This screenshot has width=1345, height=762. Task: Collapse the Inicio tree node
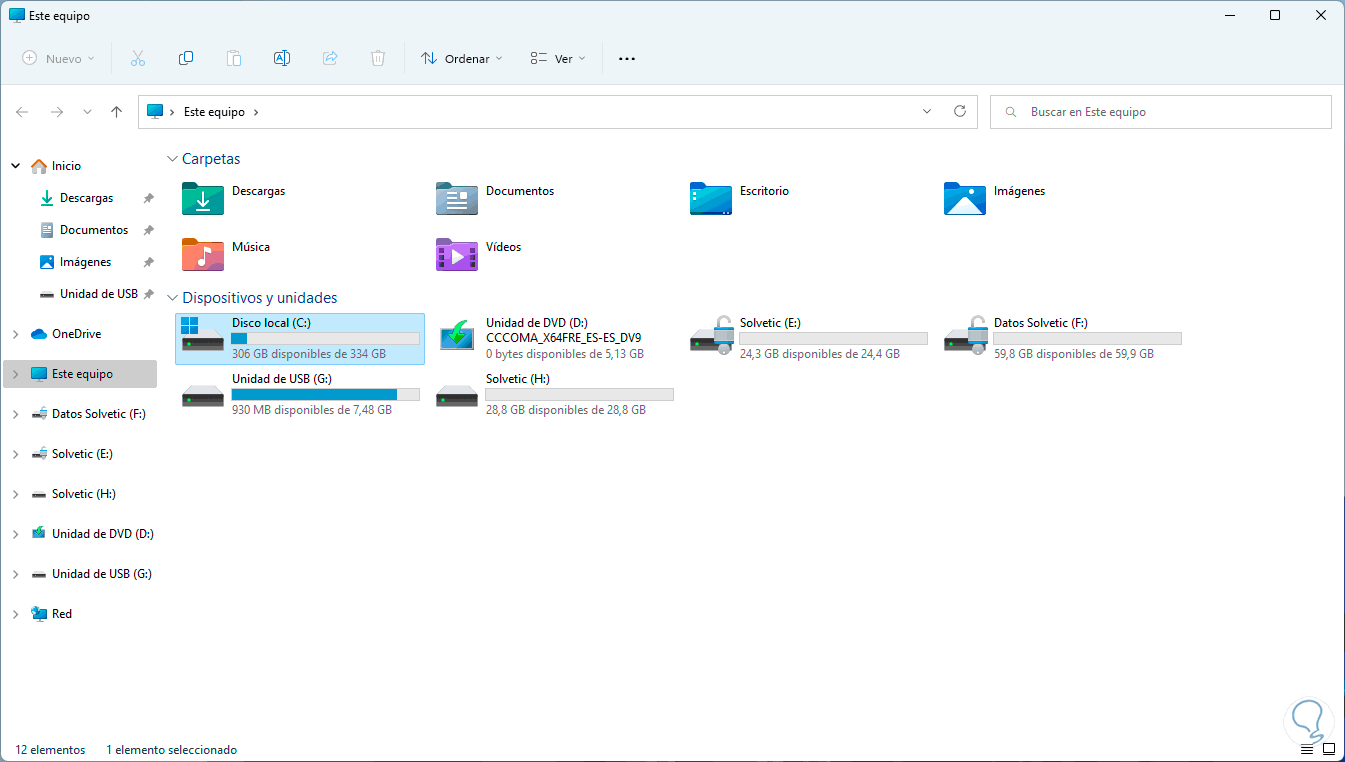[x=15, y=166]
